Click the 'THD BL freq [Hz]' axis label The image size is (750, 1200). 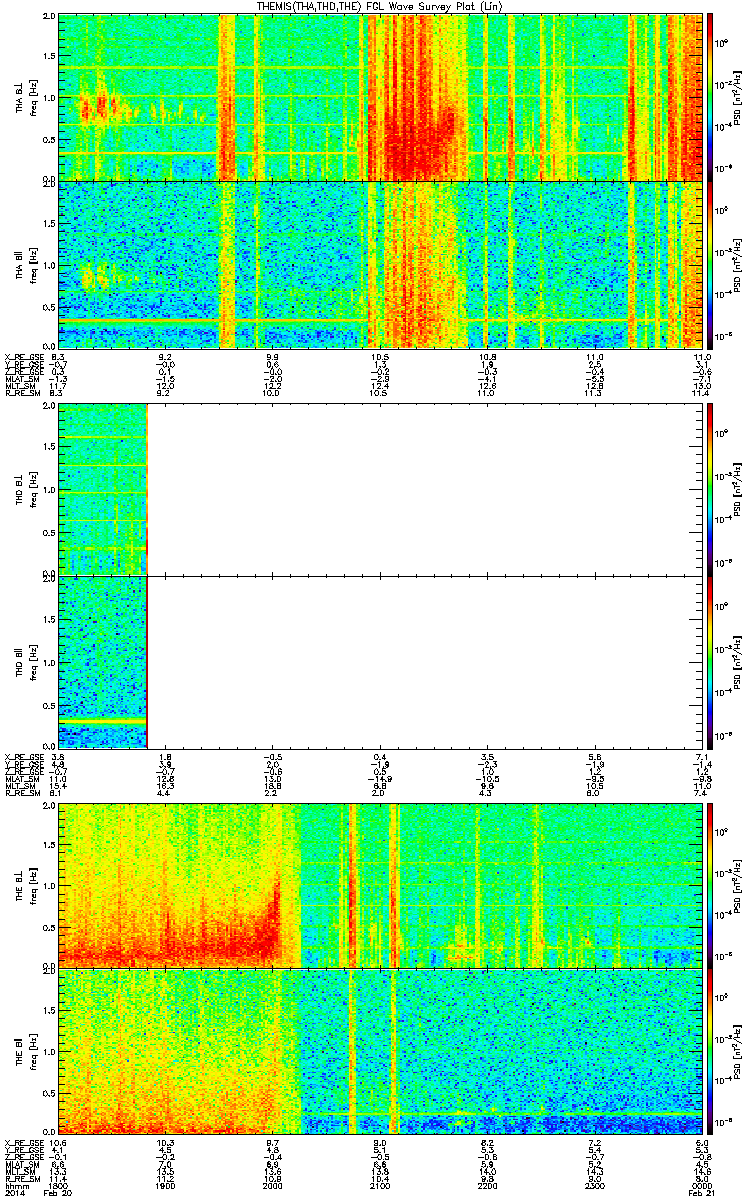tap(27, 489)
